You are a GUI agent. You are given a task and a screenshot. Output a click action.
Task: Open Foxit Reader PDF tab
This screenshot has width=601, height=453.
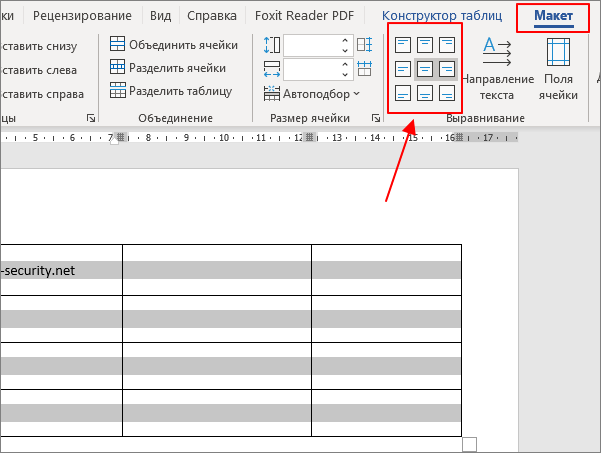304,16
